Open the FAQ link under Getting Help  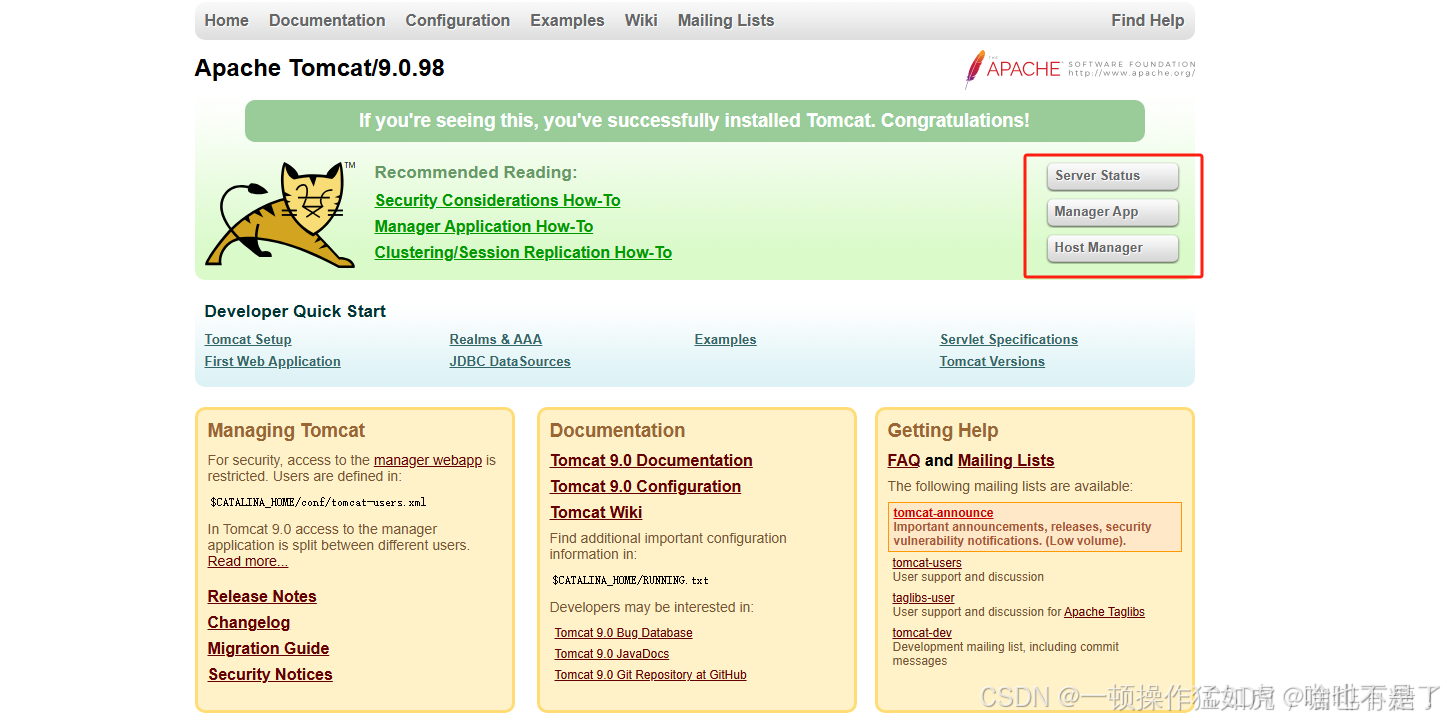click(x=904, y=460)
